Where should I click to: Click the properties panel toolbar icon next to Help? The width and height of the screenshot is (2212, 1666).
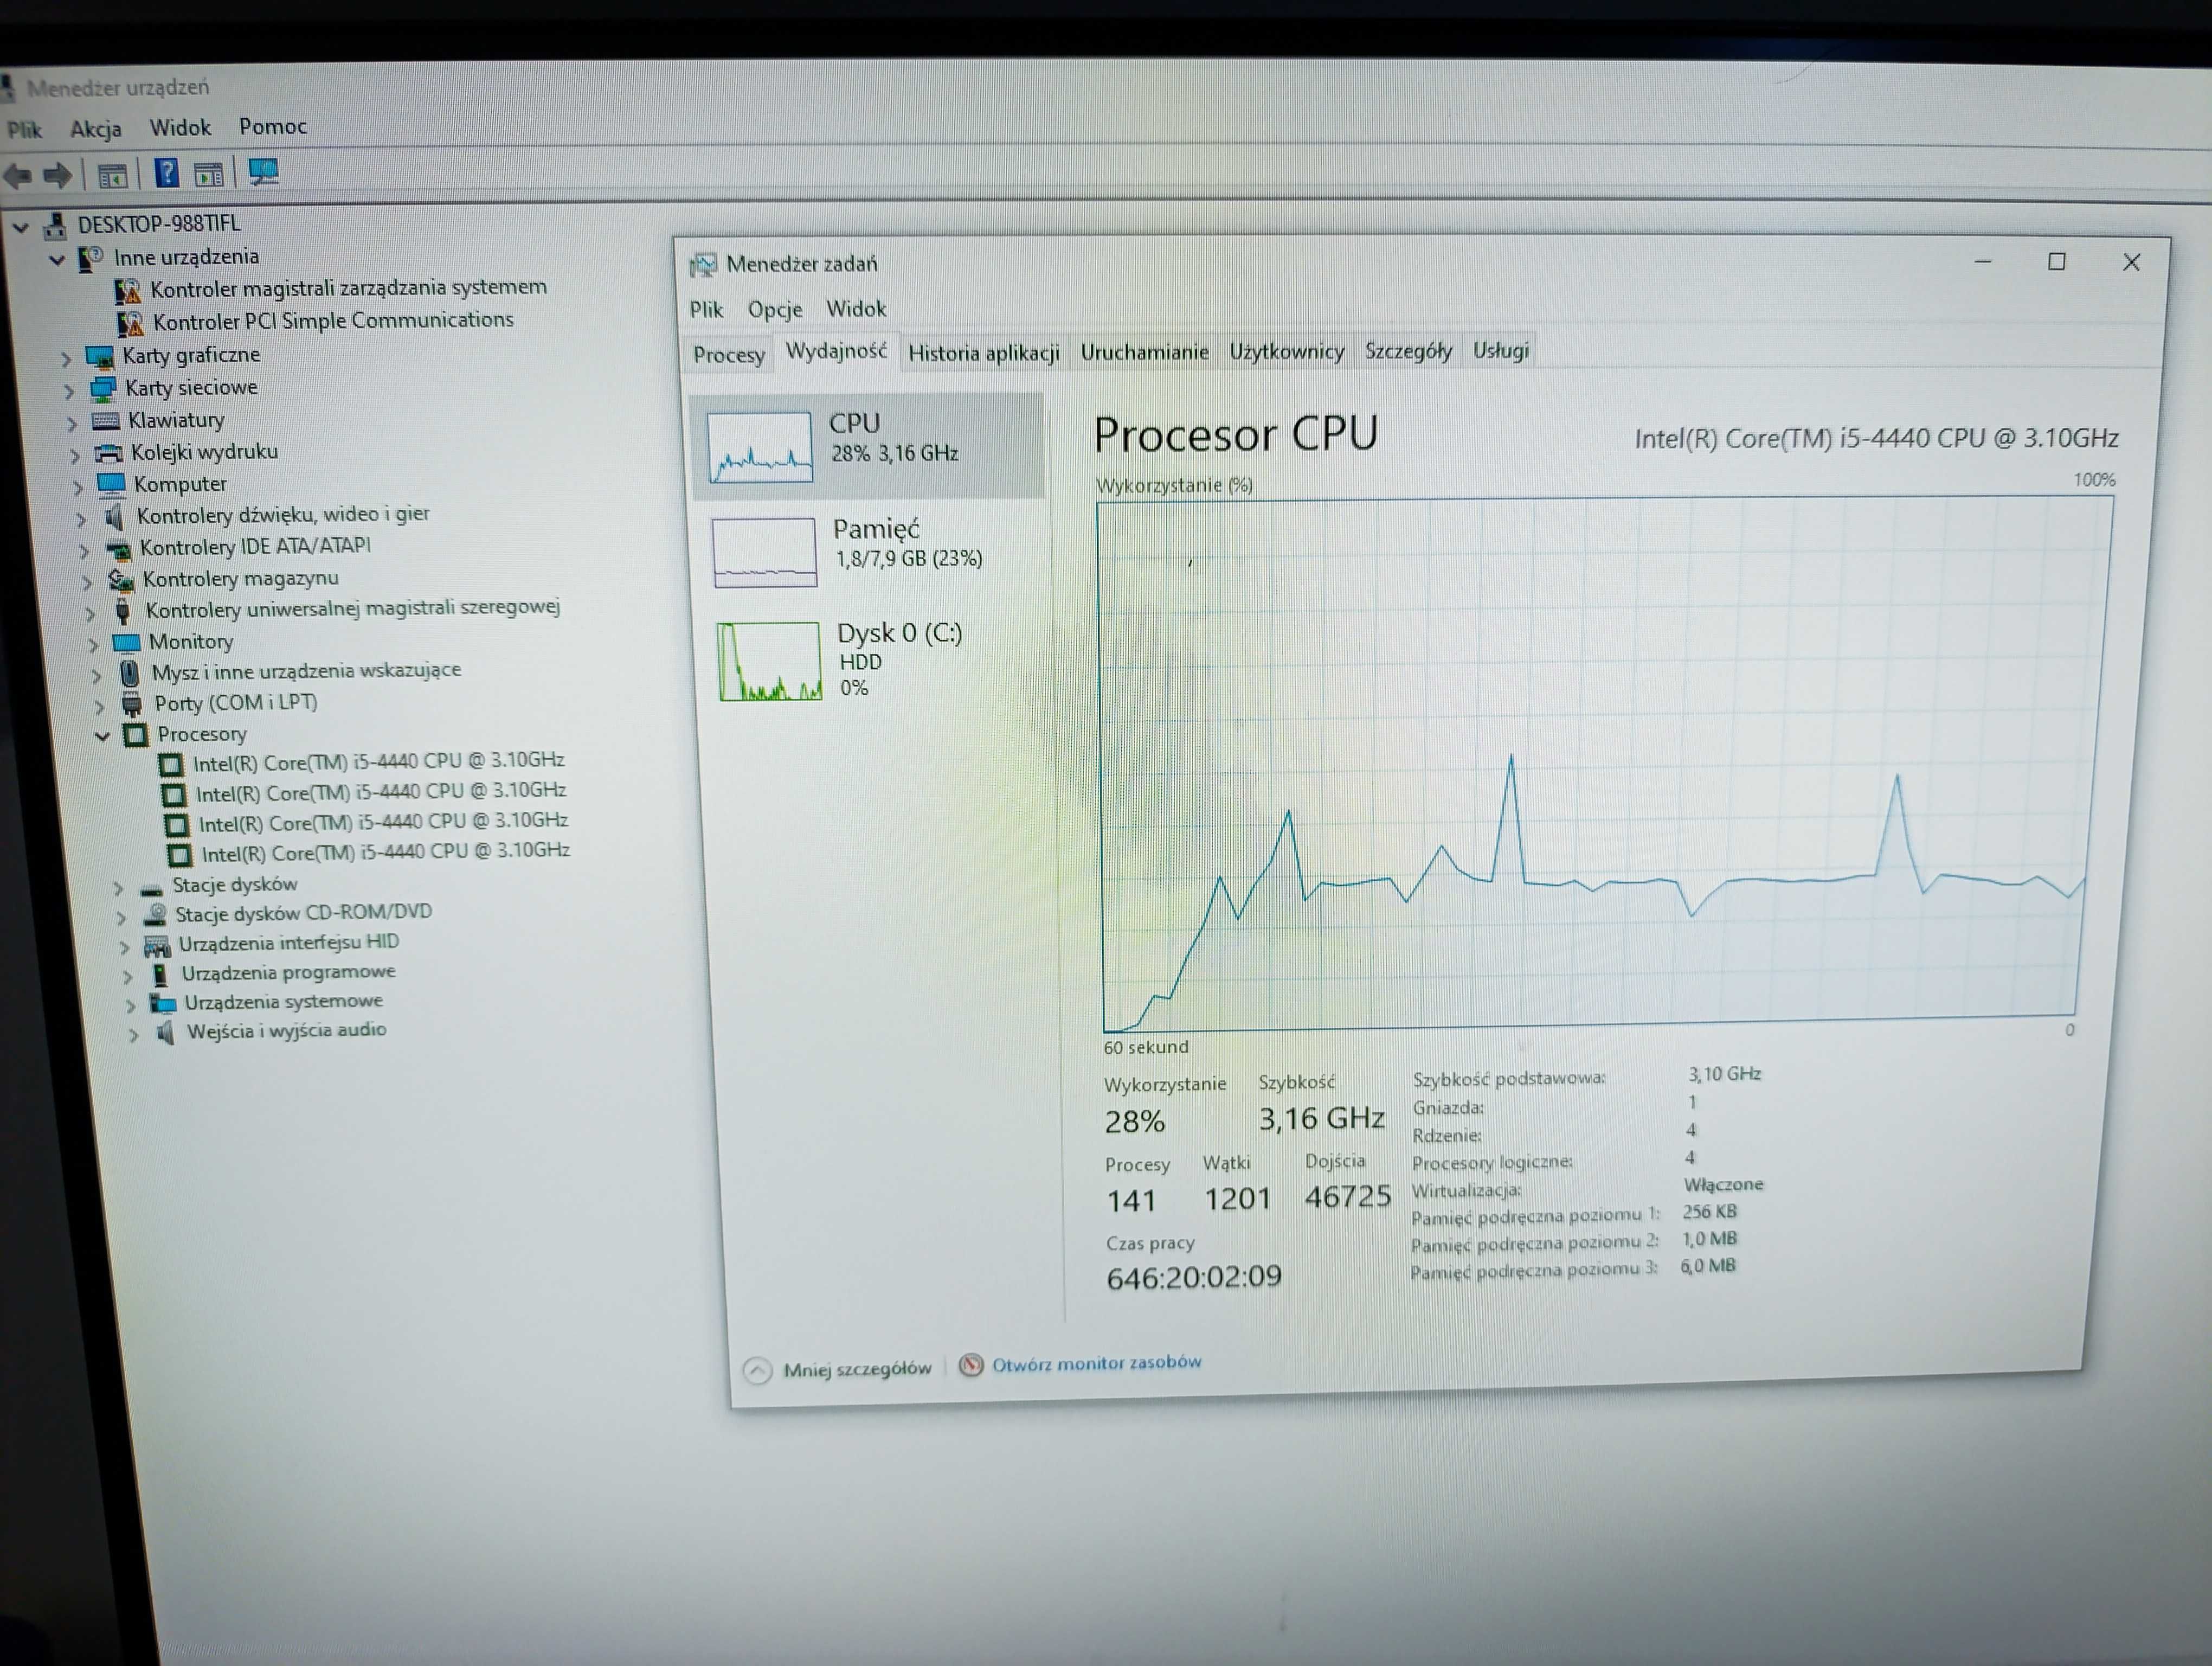point(208,174)
